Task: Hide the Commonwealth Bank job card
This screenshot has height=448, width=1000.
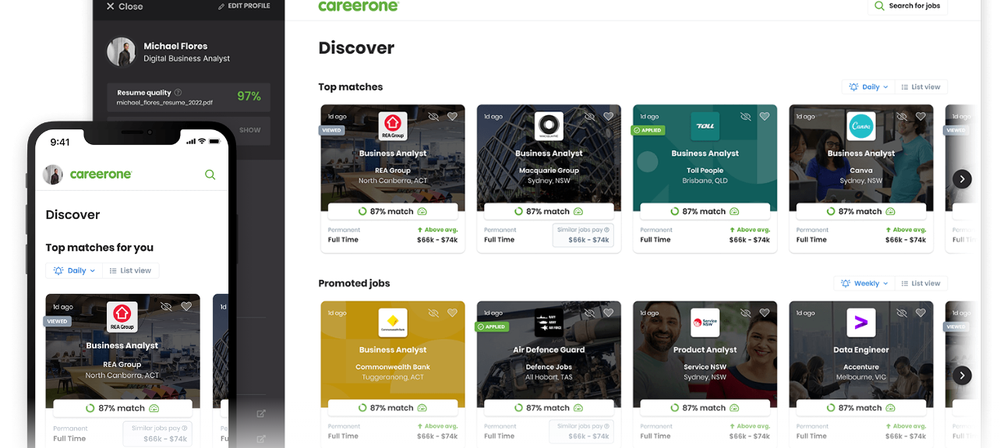Action: pos(434,313)
